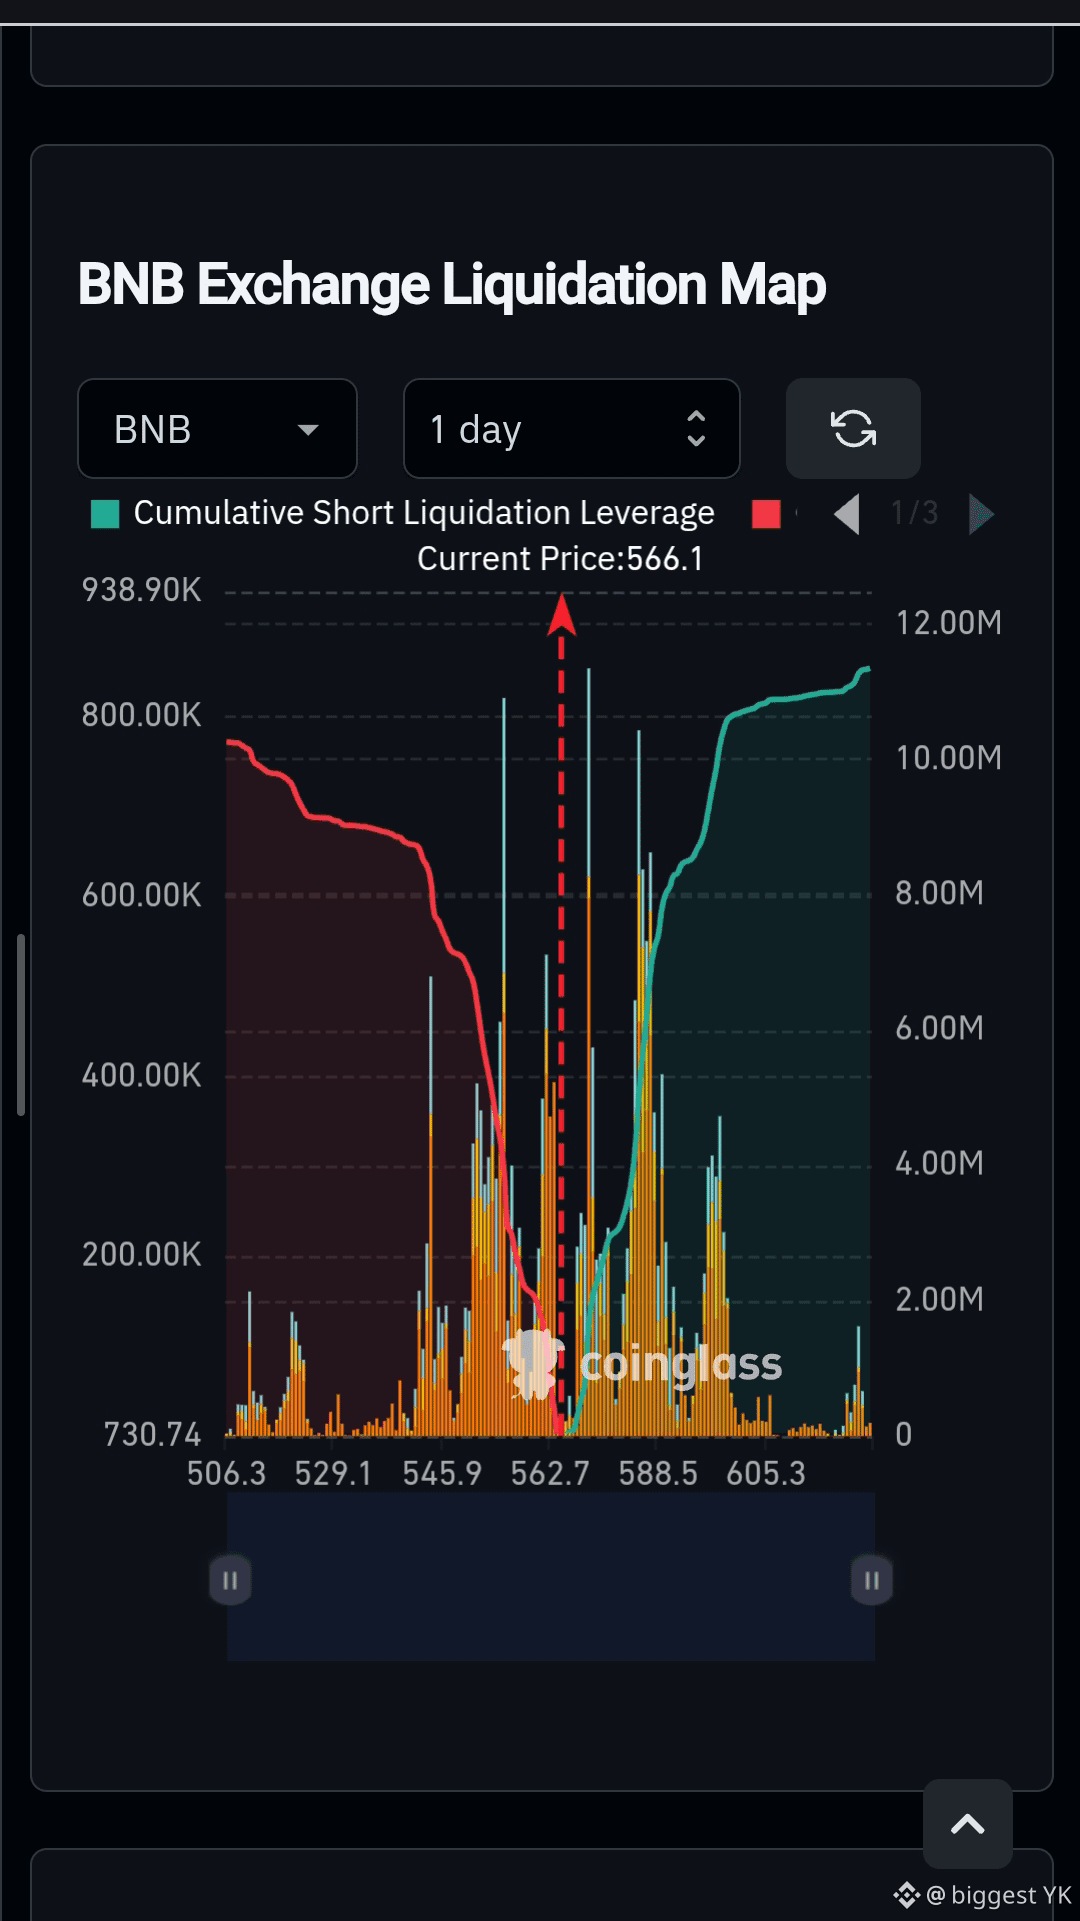Screen dimensions: 1080x1921
Task: Click the page scrollbar on the left edge
Action: (20, 1025)
